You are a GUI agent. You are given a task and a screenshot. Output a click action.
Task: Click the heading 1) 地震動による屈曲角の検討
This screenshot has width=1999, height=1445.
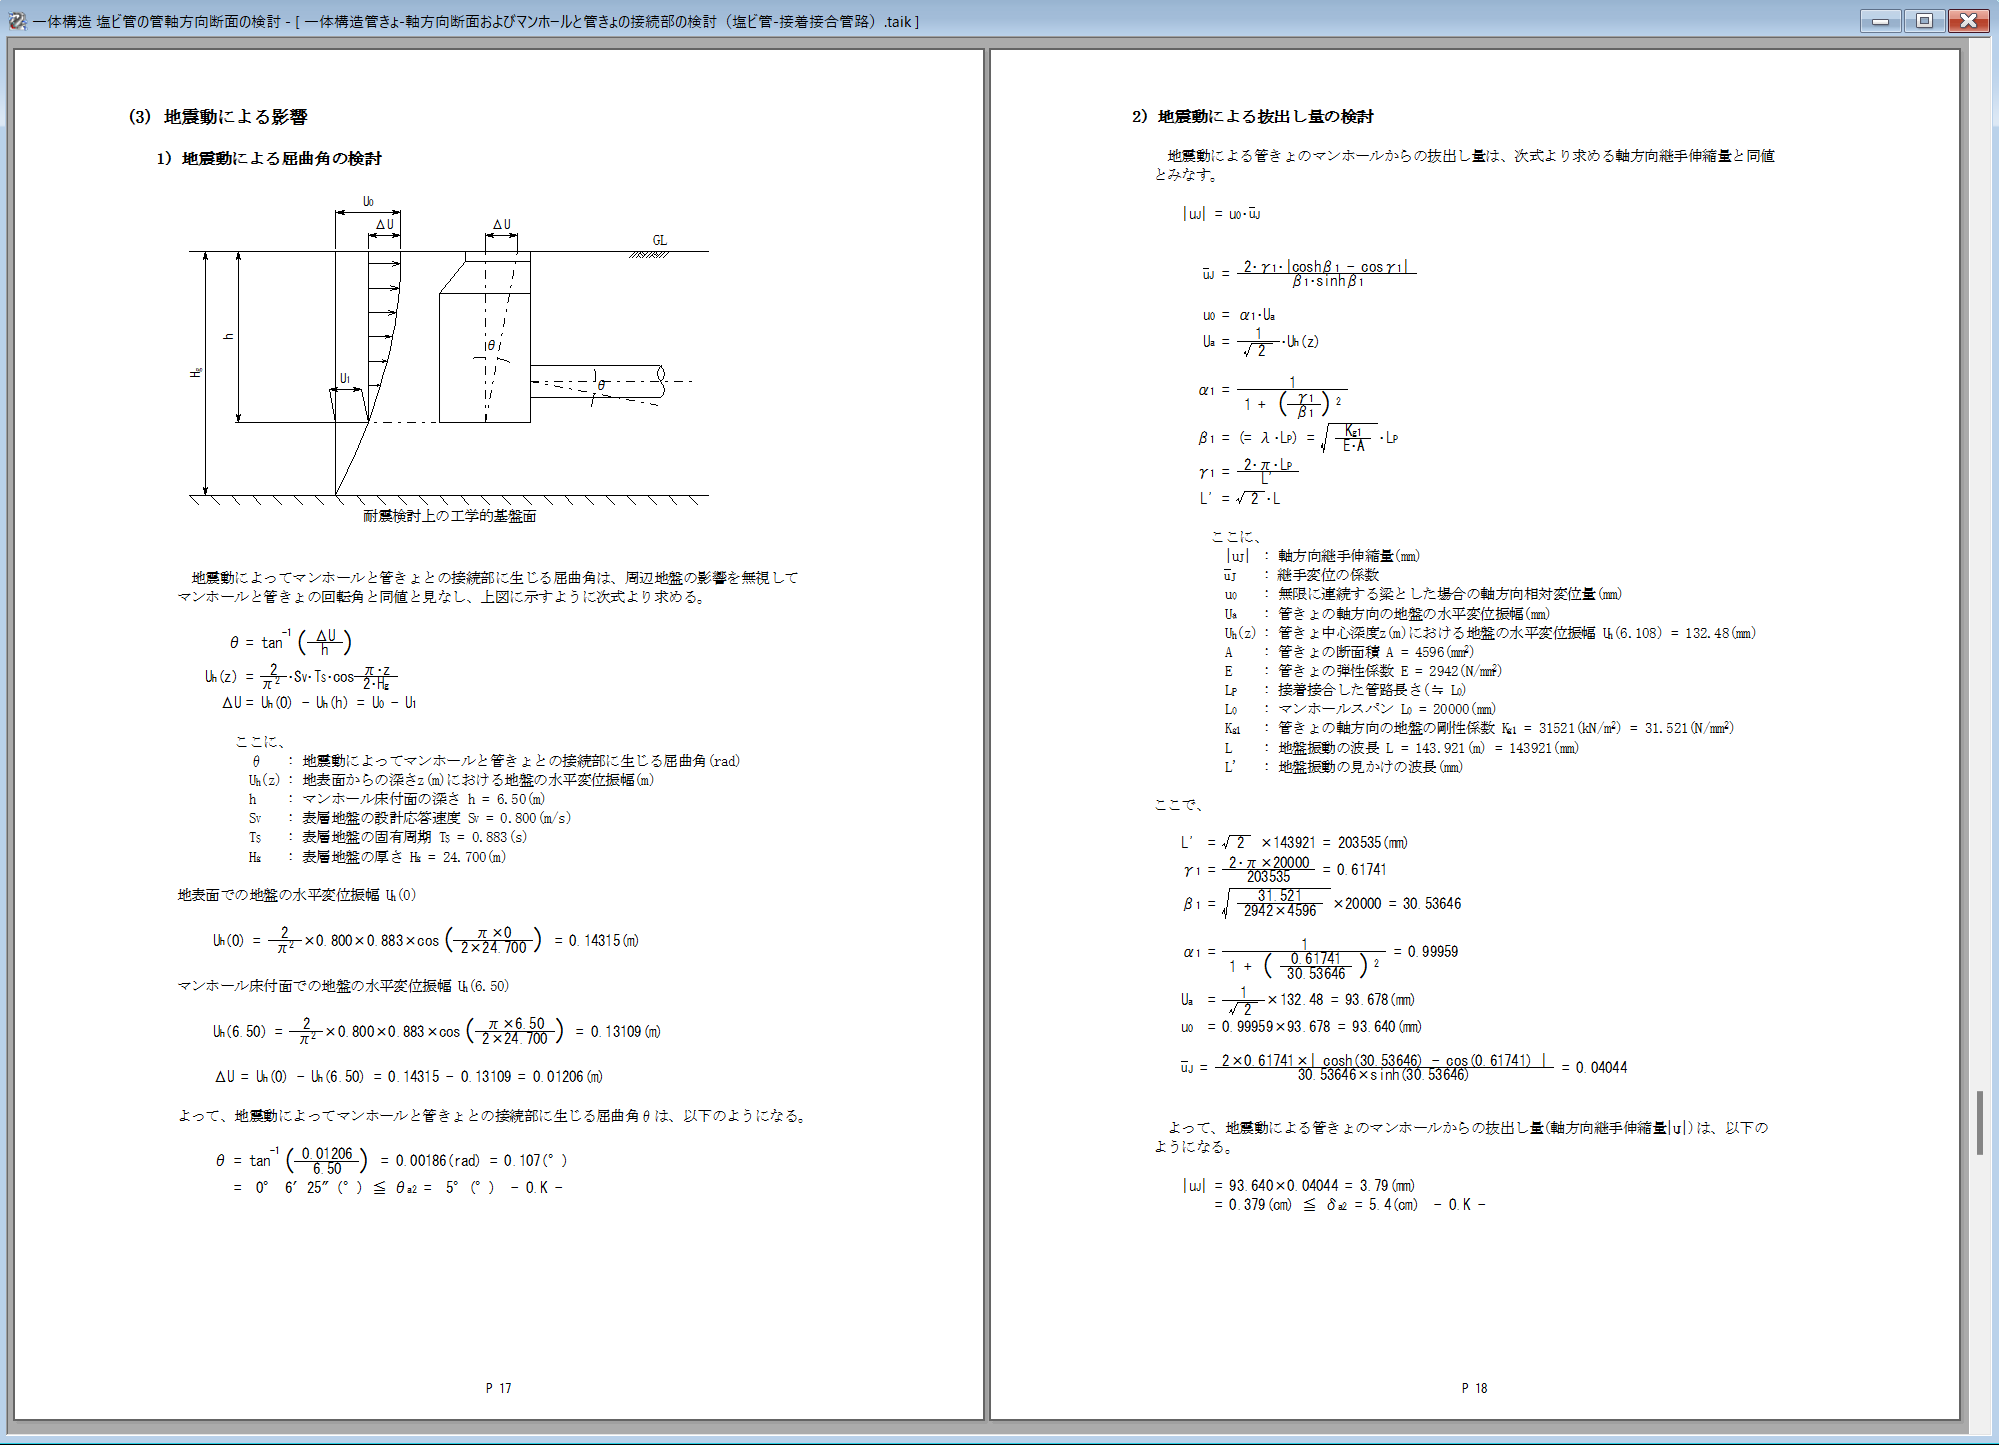tap(269, 159)
